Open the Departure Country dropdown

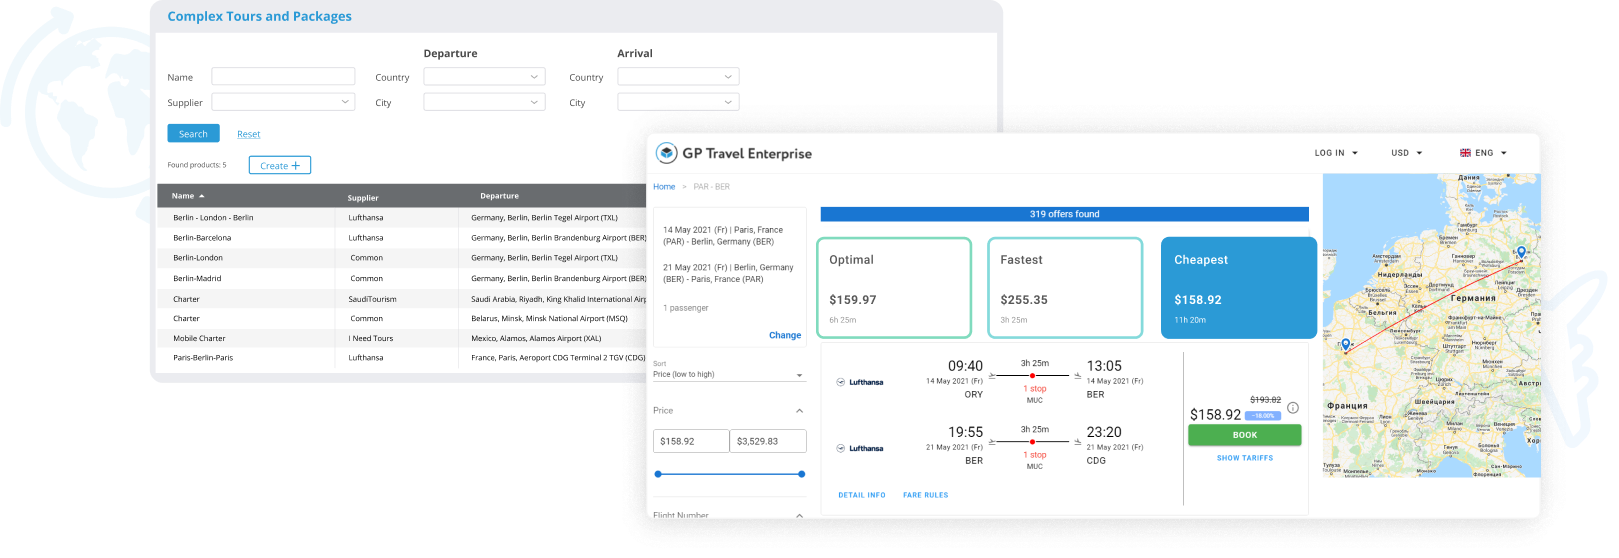pyautogui.click(x=484, y=77)
